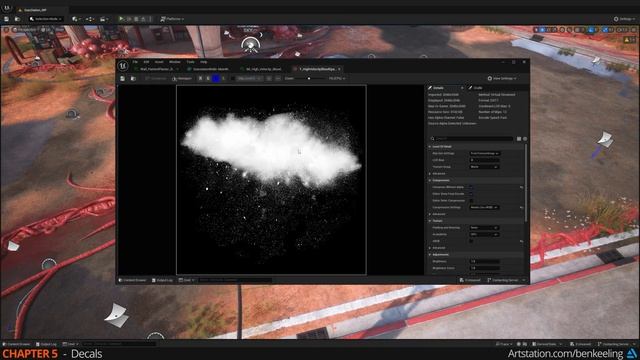Click the property matrix grid icon beside search
The image size is (640, 360).
(x=519, y=139)
